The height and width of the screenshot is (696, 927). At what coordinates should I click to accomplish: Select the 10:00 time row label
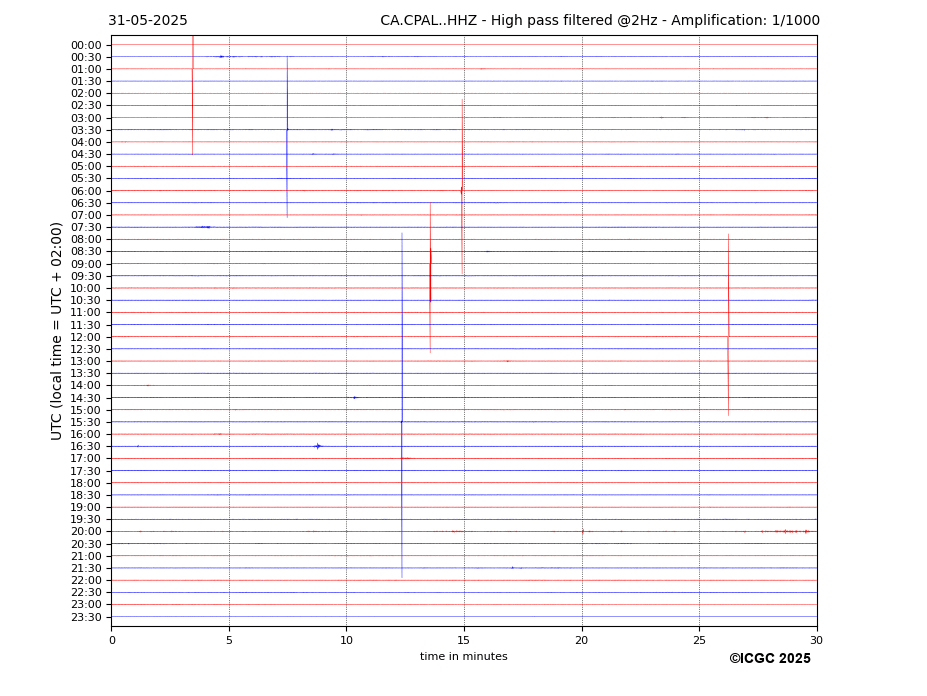pos(86,289)
